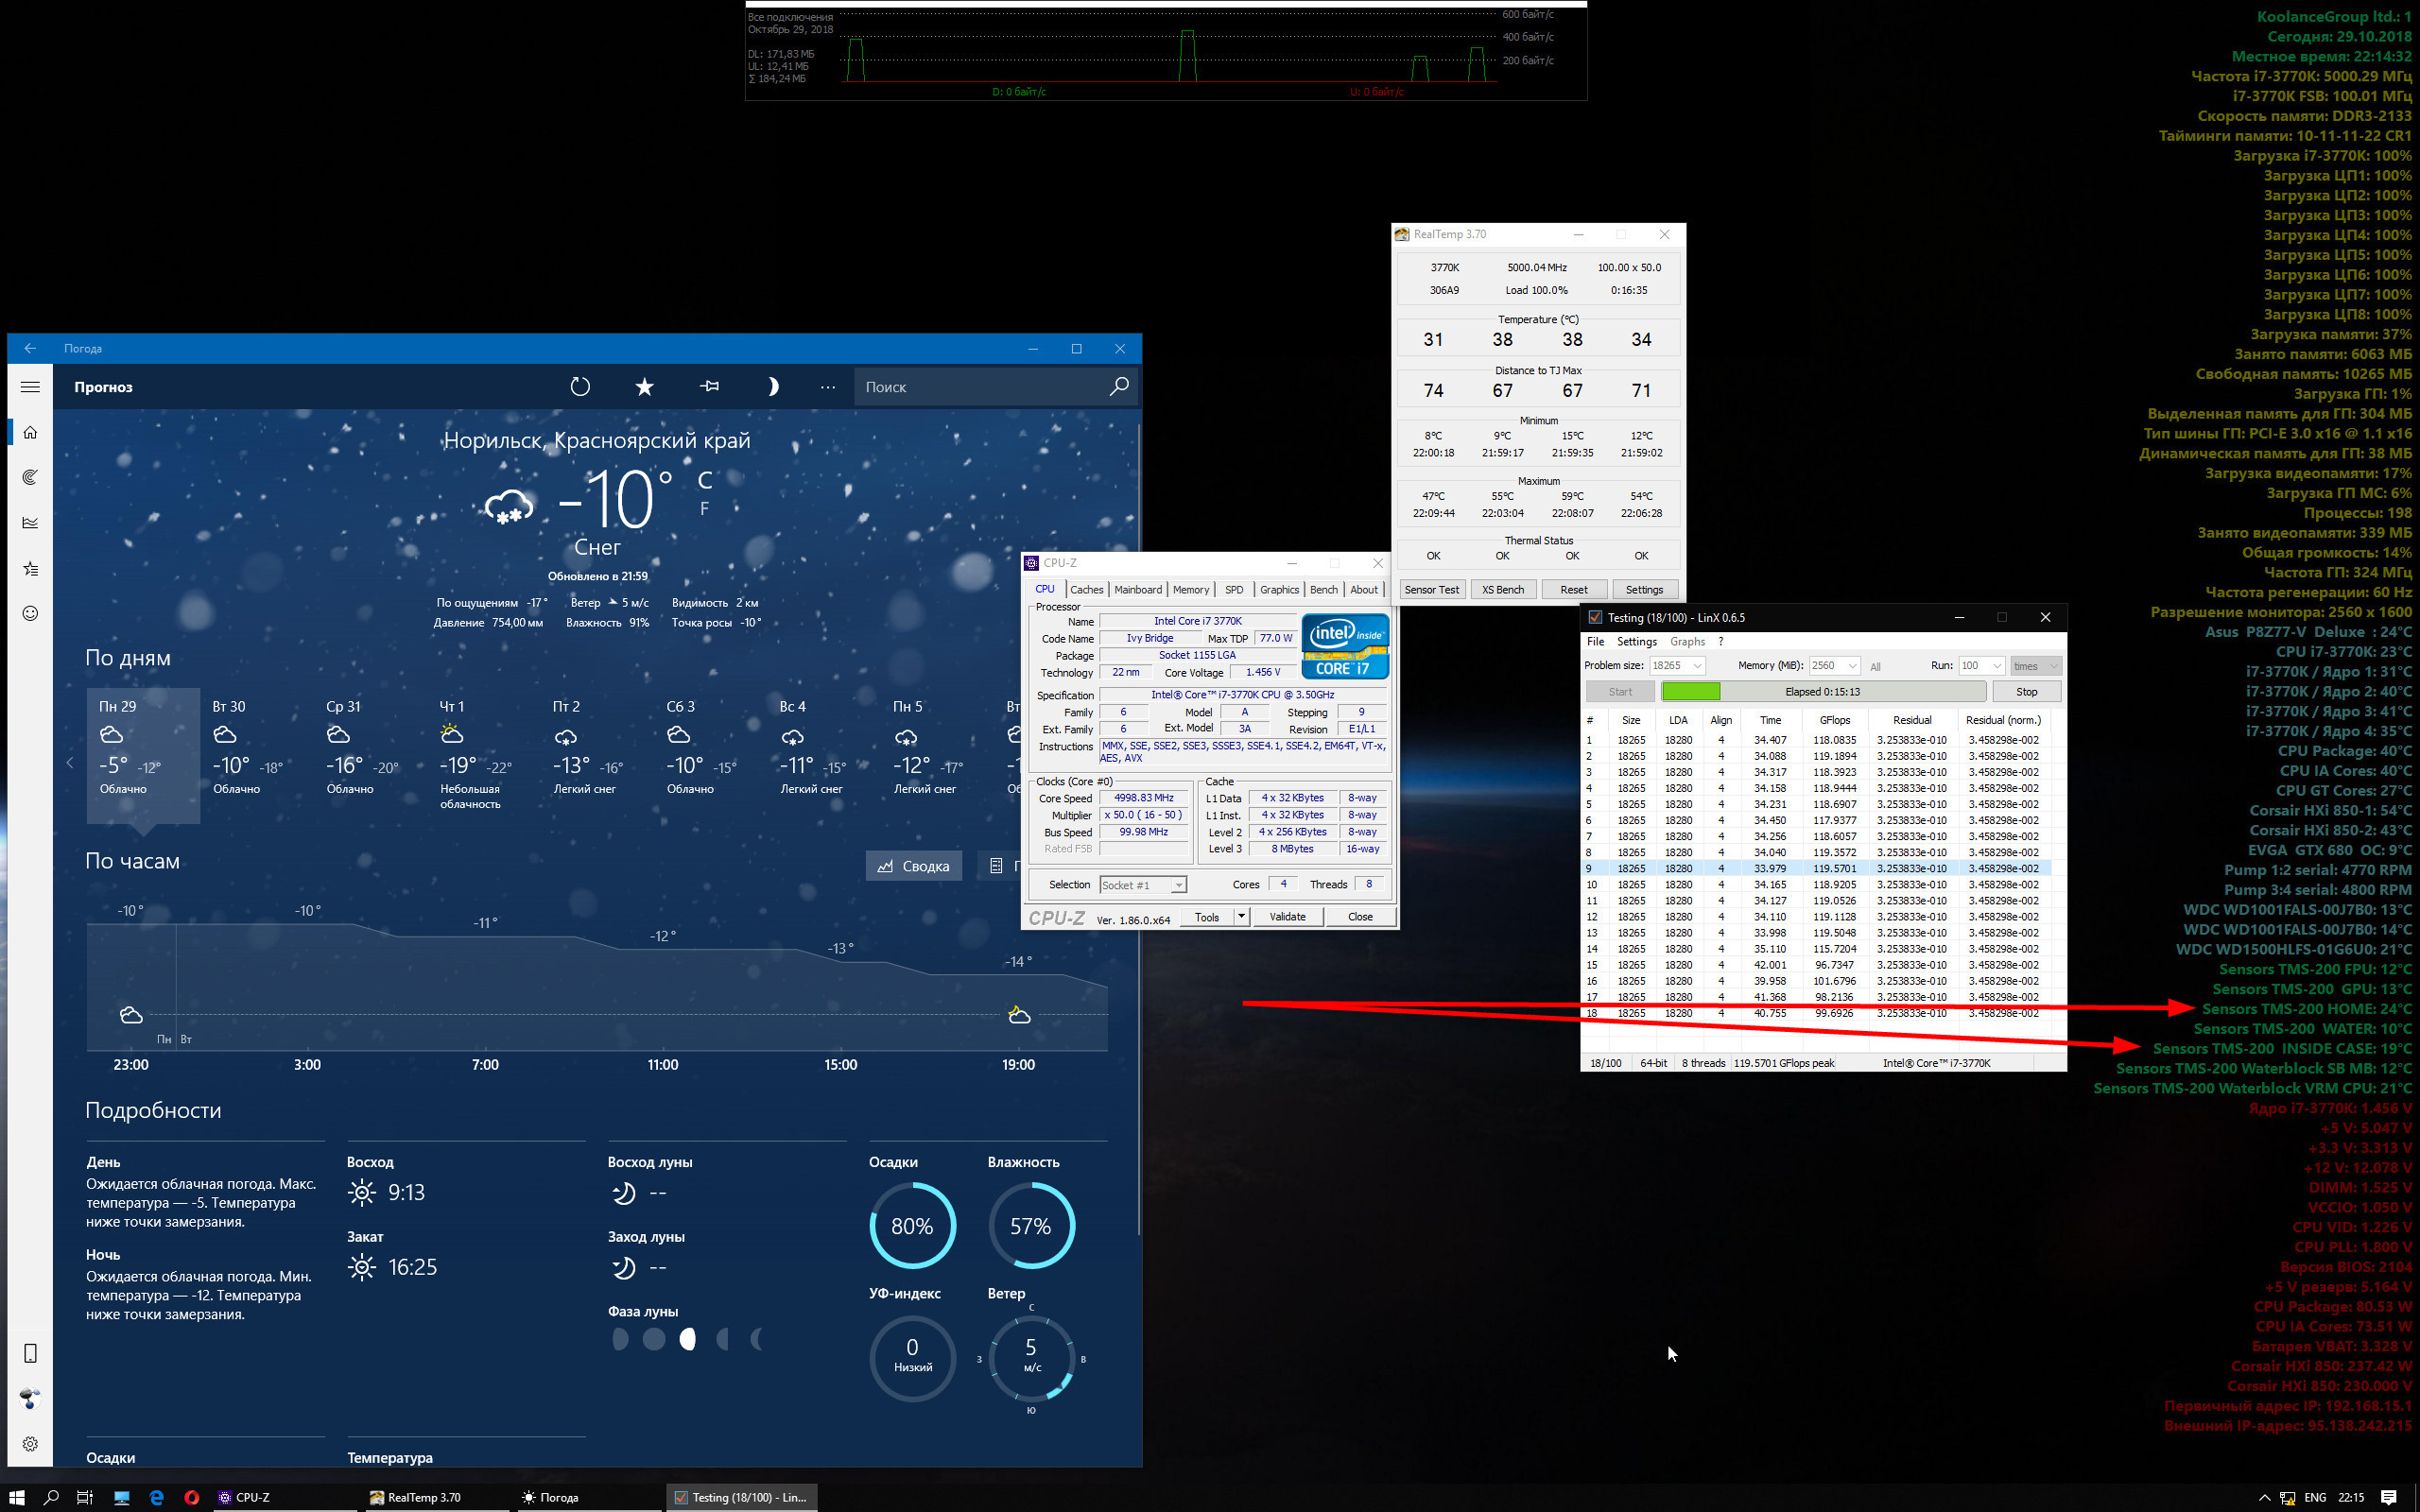
Task: Open Weather settings gear icon
Action: [30, 1444]
